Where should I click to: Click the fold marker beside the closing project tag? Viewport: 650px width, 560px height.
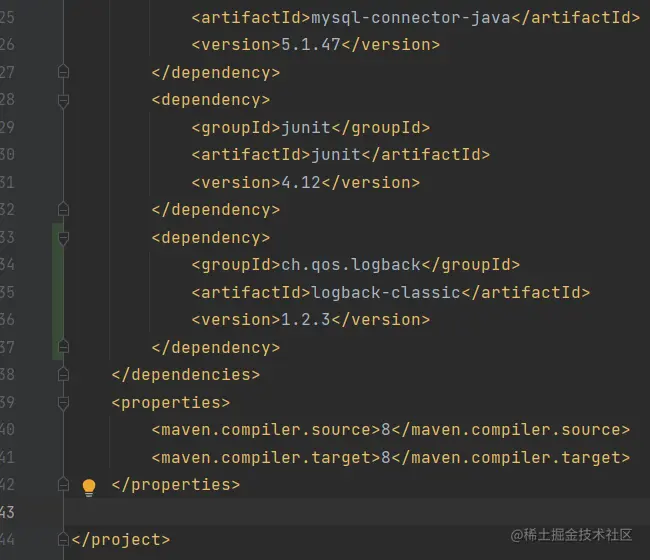tap(63, 539)
